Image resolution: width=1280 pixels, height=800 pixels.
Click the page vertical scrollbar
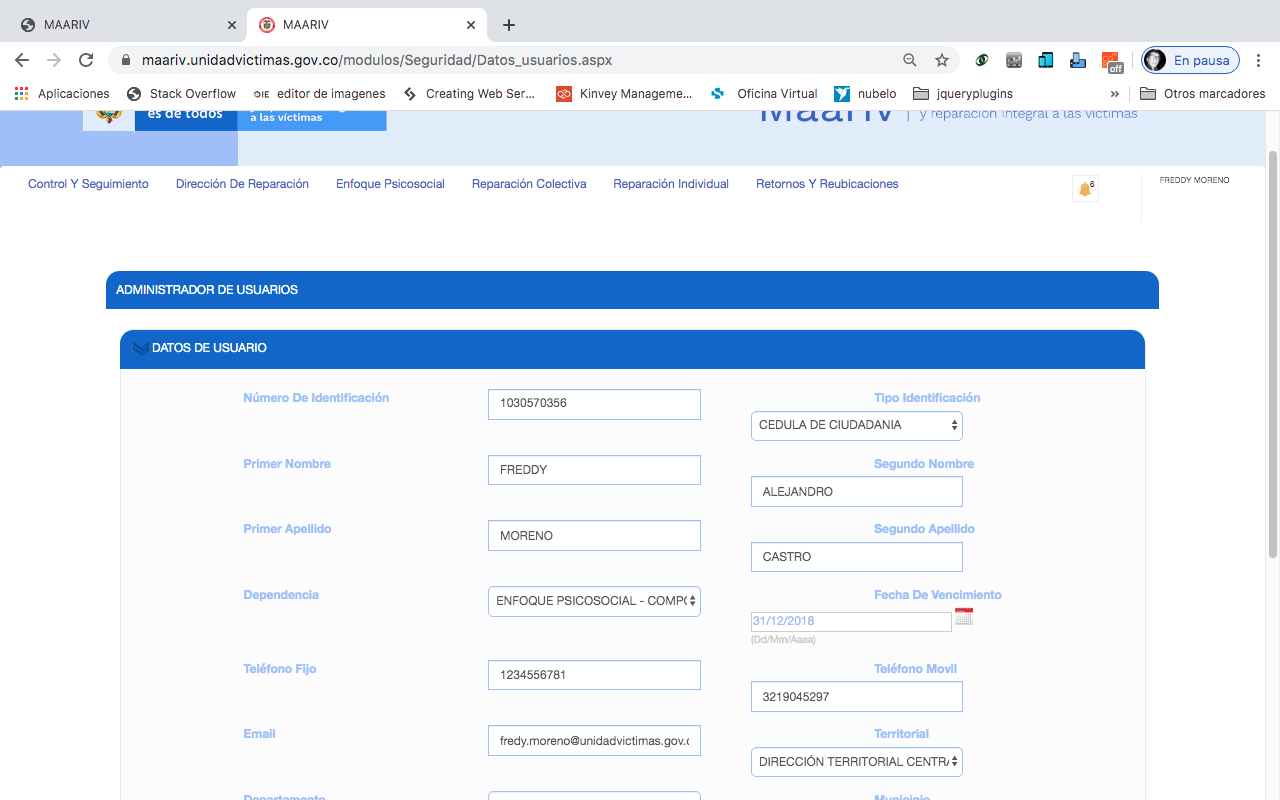1273,355
